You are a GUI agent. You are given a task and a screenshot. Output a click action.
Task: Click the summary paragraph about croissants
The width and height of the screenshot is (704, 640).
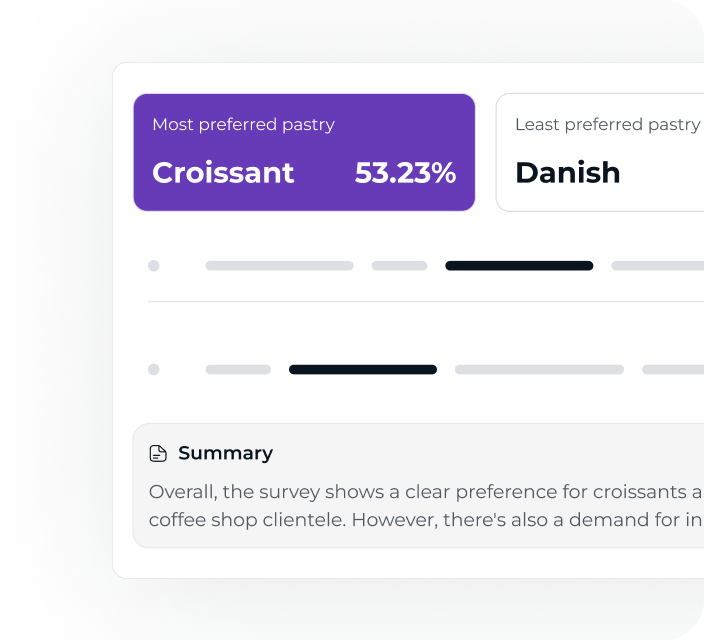425,506
